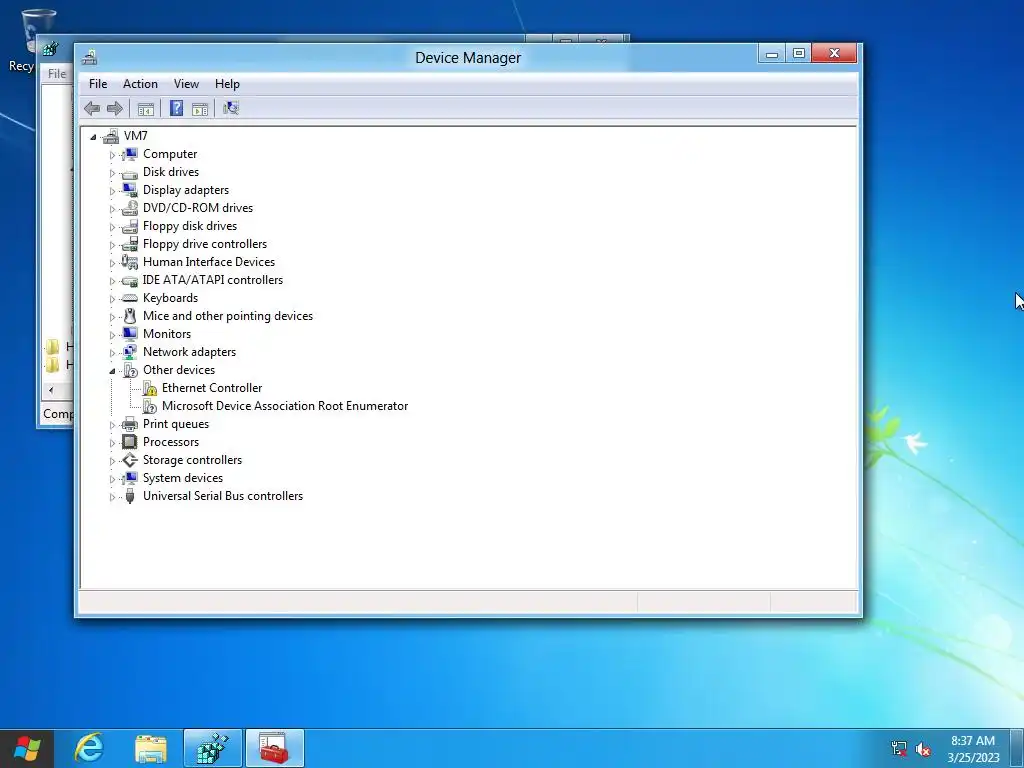Select the VM7 label
This screenshot has height=768, width=1024.
click(x=136, y=136)
